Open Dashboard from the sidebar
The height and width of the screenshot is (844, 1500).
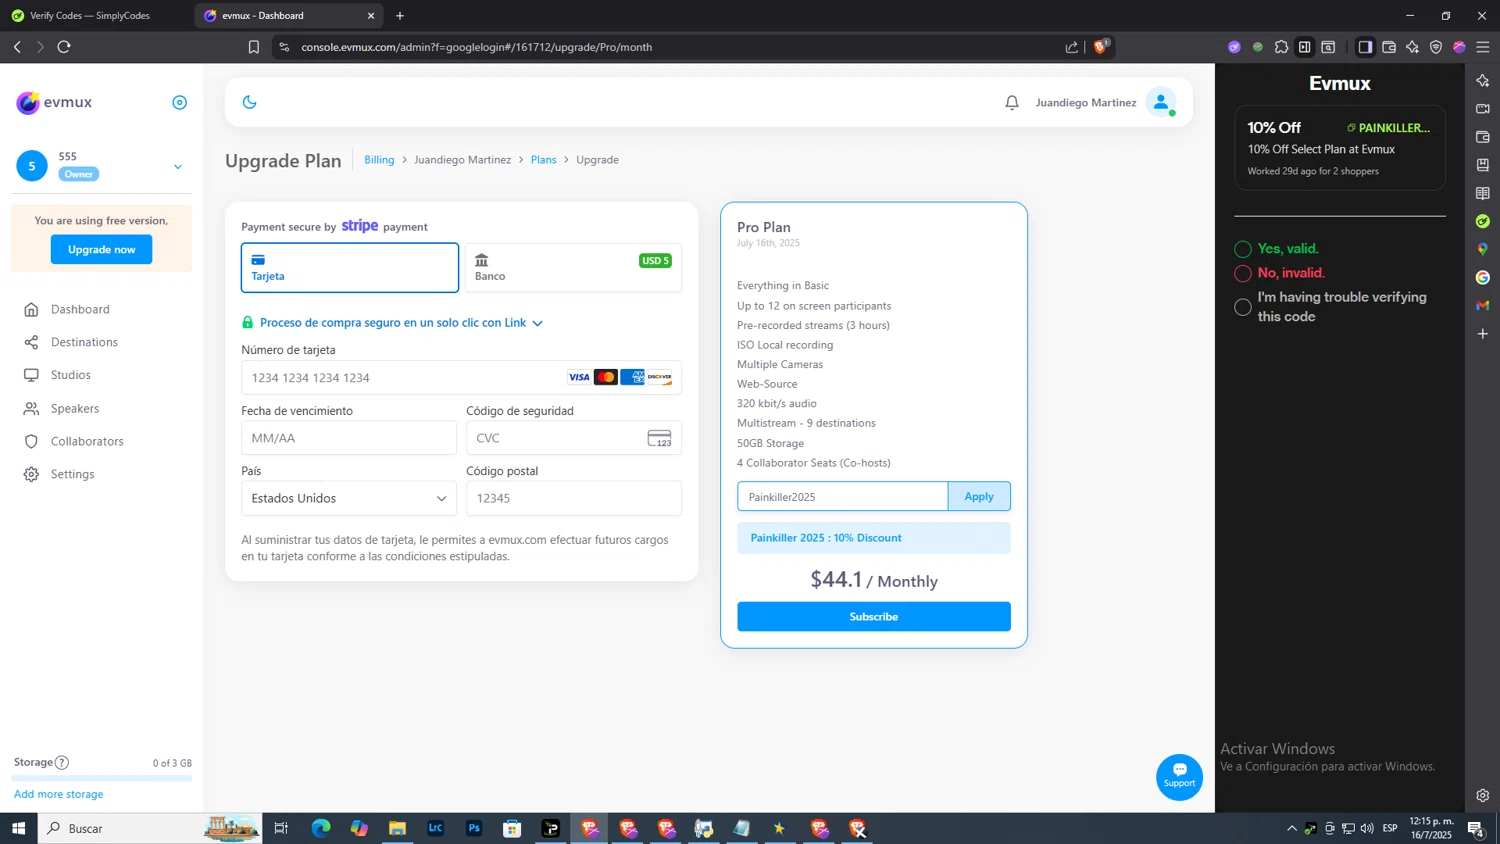[x=80, y=309]
